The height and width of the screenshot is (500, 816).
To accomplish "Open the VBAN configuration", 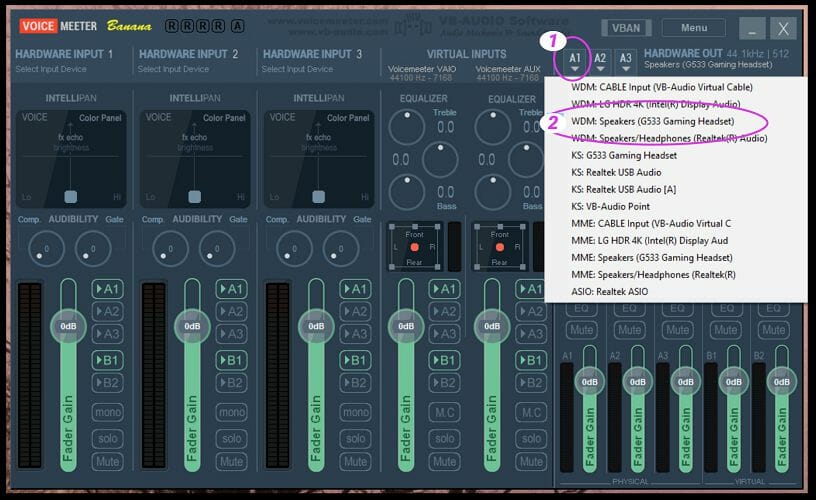I will click(x=626, y=28).
